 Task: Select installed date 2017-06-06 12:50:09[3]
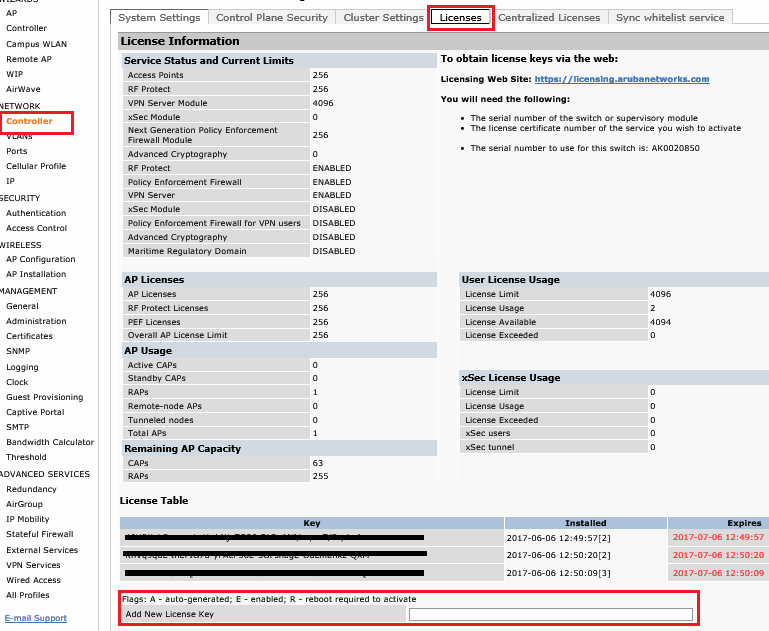[x=559, y=573]
